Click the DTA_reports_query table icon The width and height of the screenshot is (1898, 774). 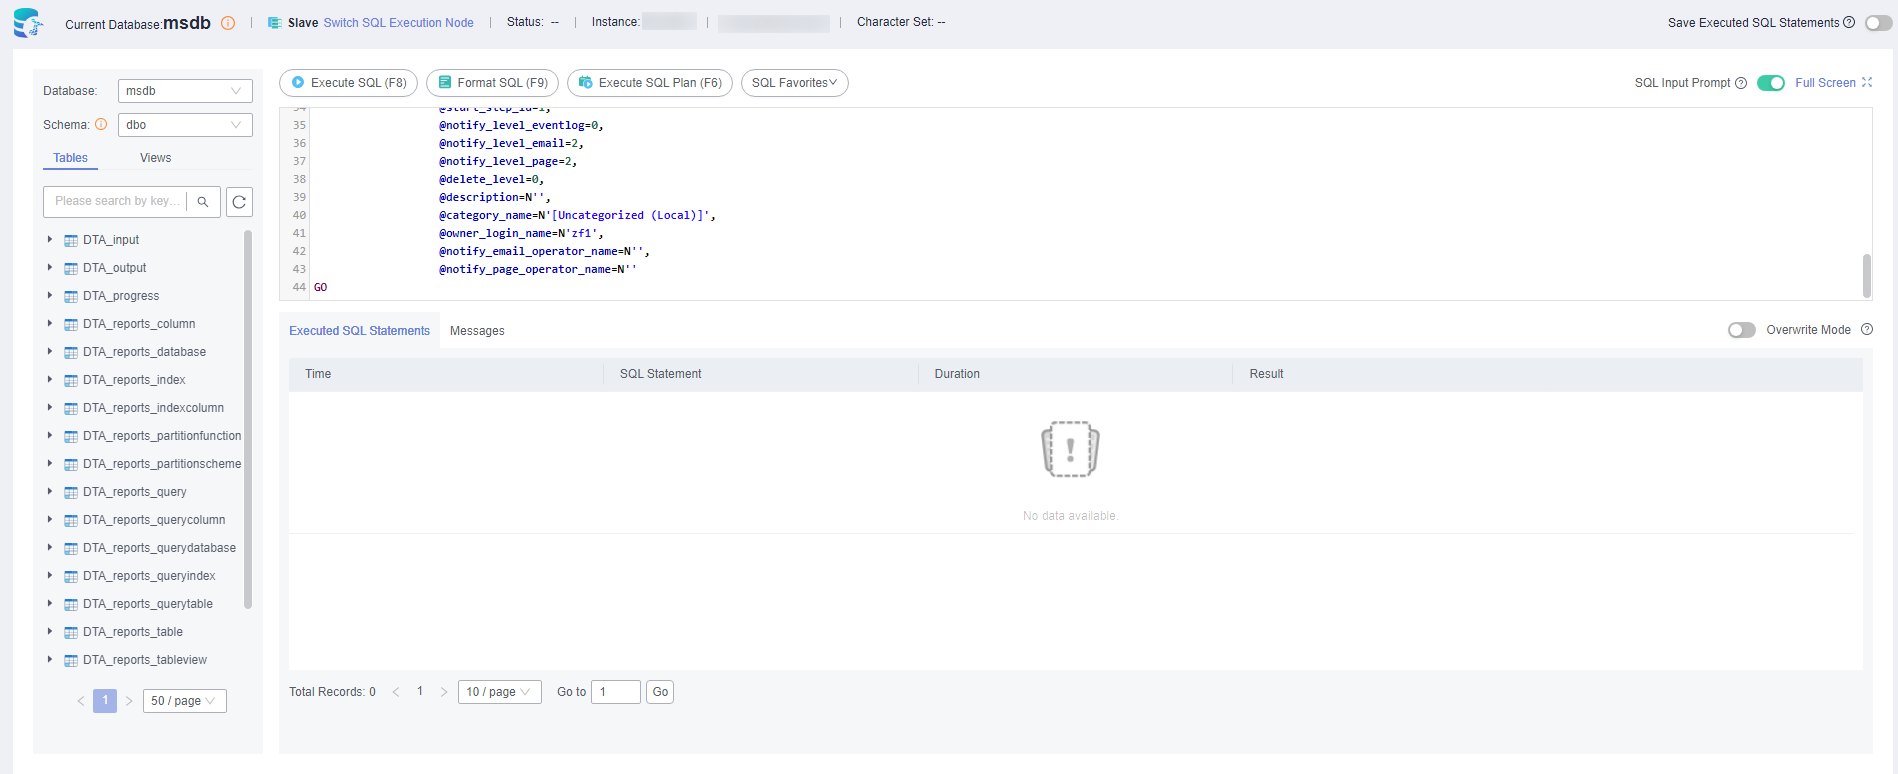tap(71, 493)
